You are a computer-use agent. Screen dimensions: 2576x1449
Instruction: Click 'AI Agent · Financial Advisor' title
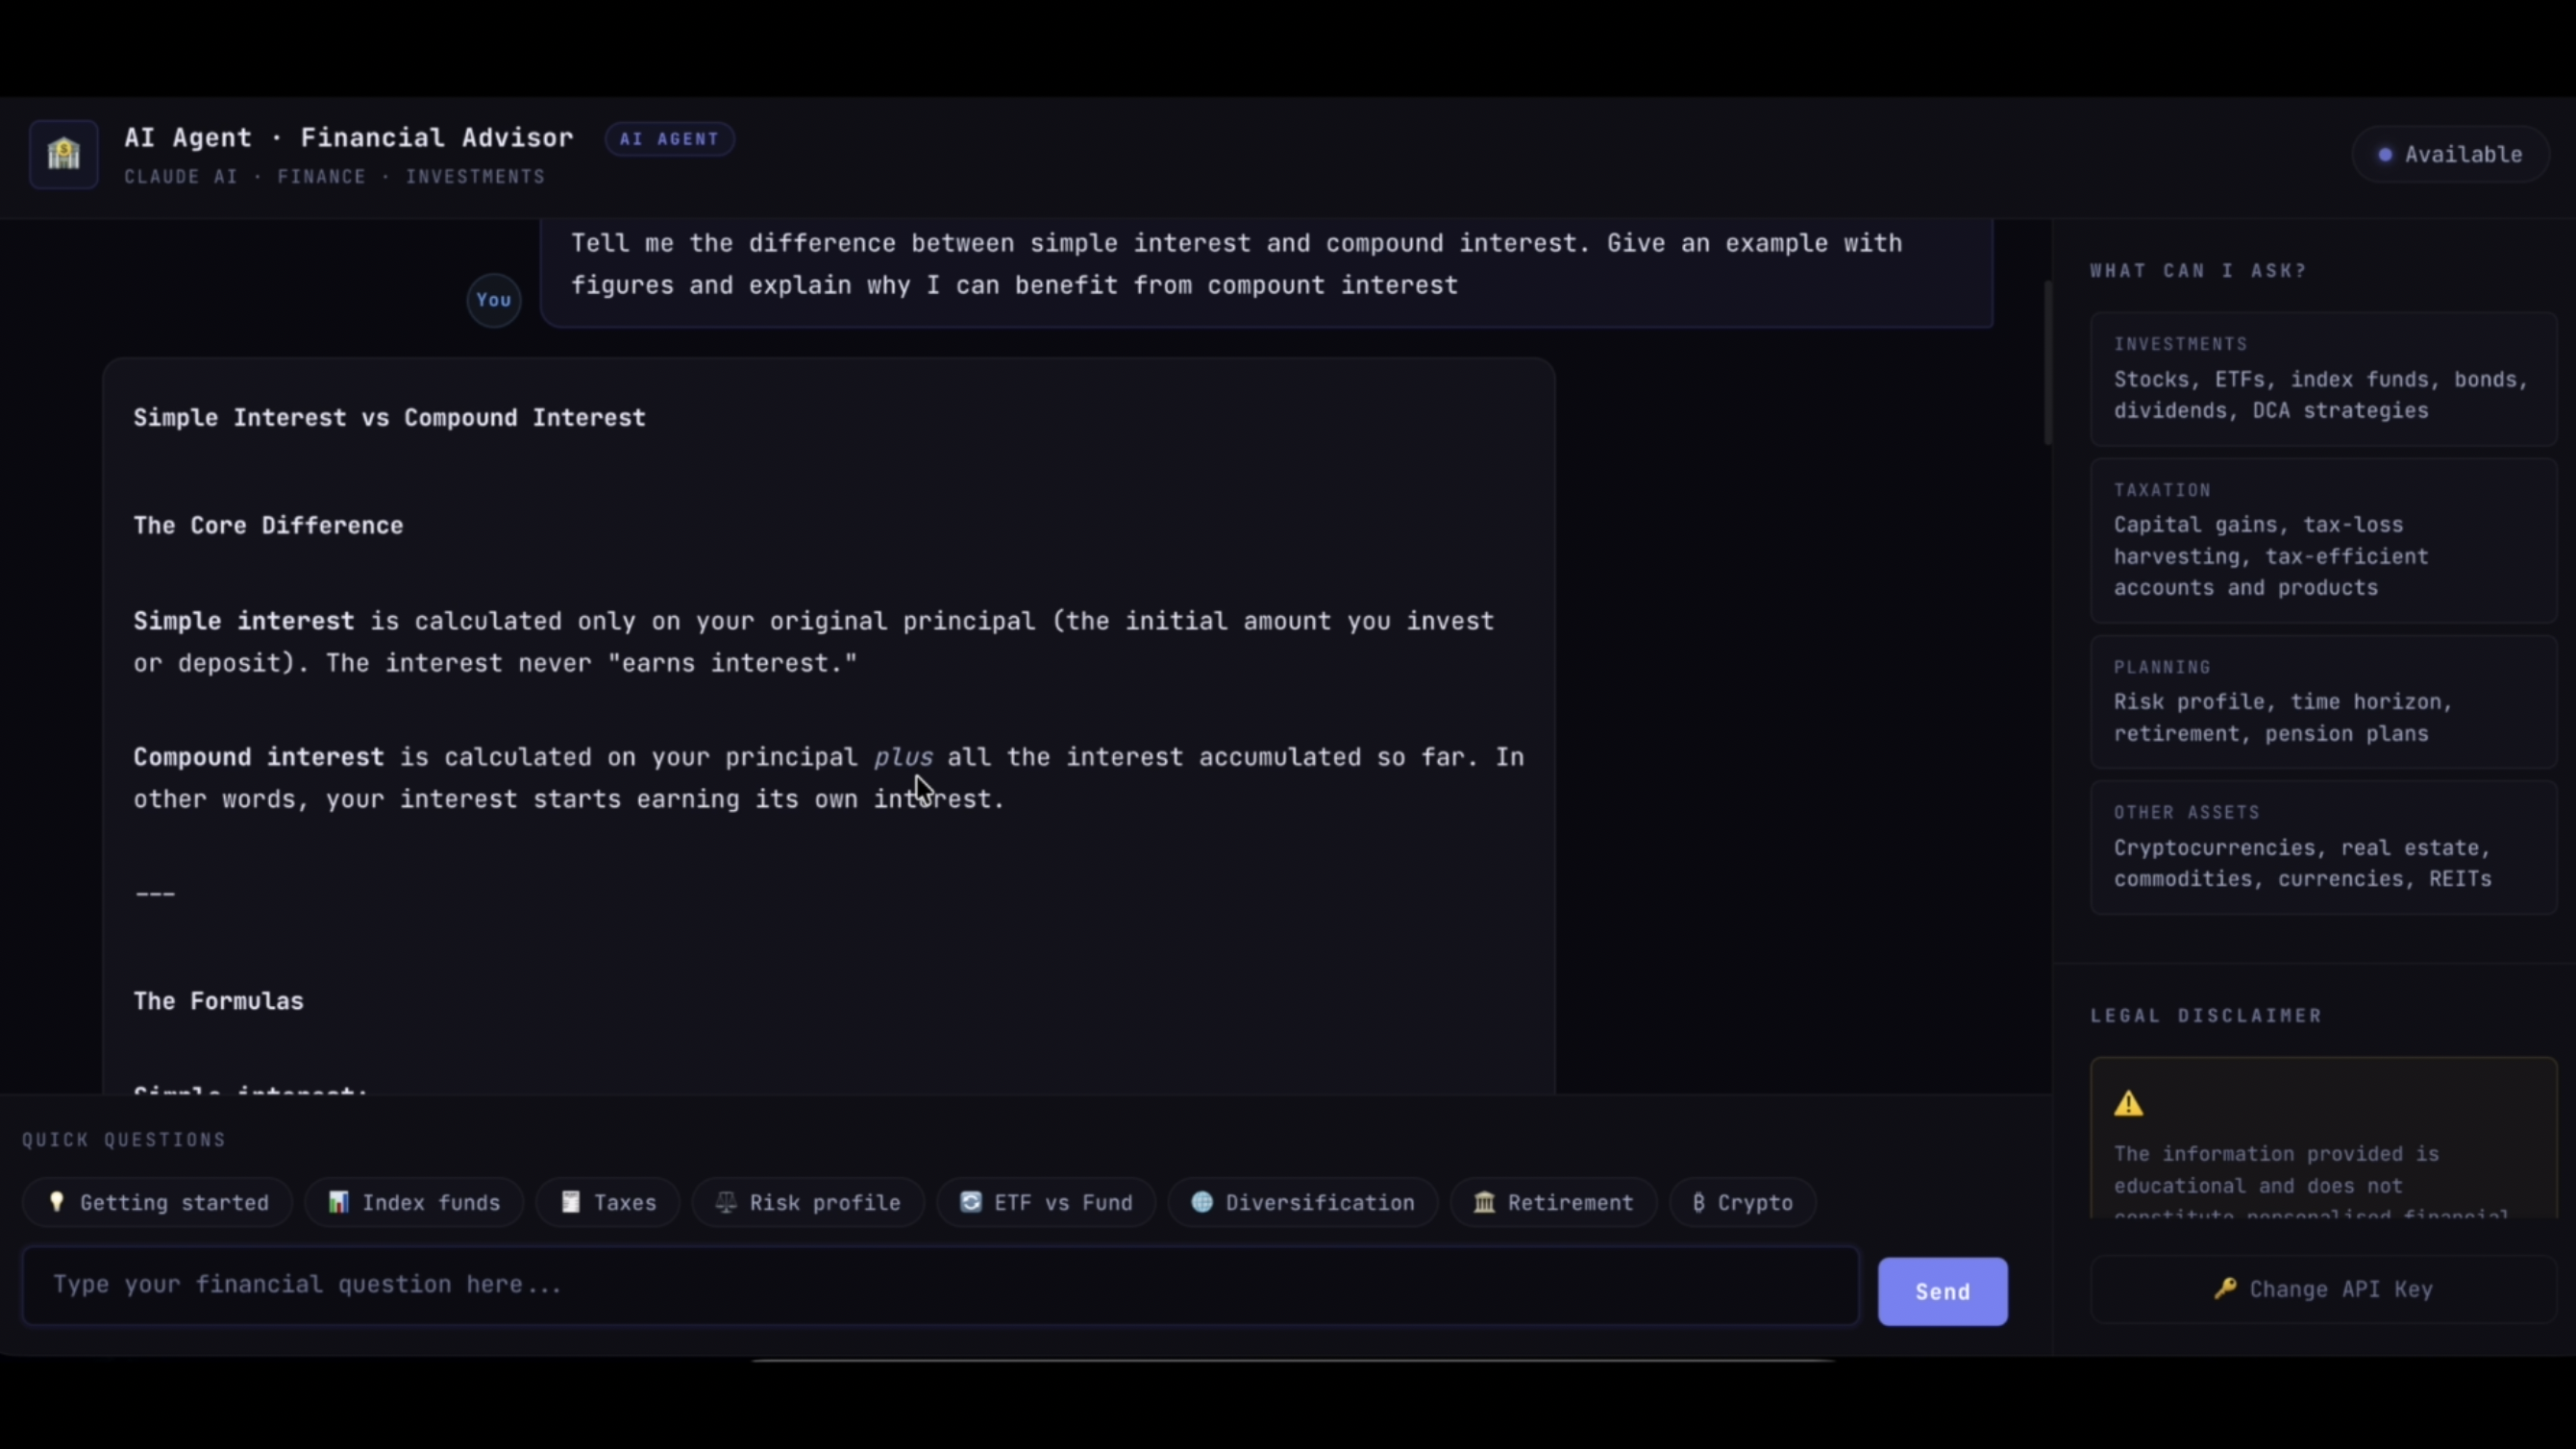[x=349, y=138]
